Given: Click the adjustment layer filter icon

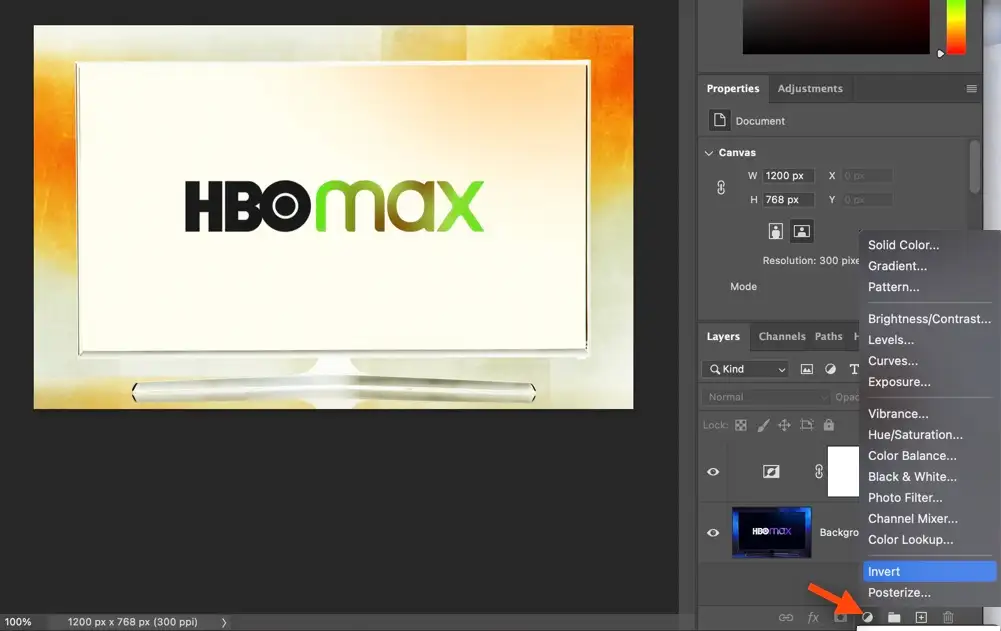Looking at the screenshot, I should coord(830,369).
